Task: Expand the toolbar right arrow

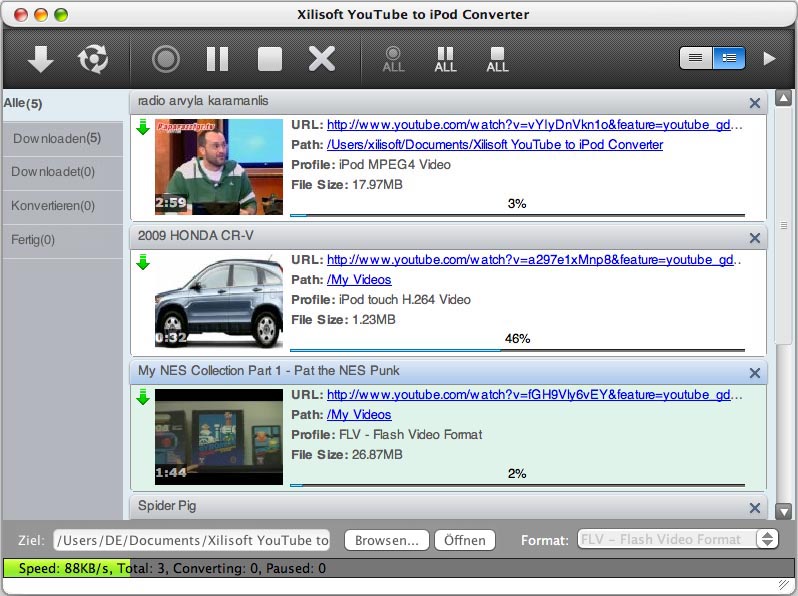Action: [x=770, y=59]
